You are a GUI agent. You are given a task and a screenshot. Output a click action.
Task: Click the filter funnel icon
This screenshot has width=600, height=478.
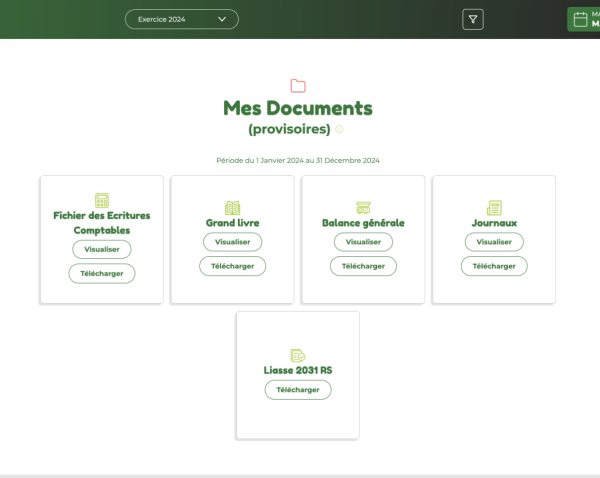[473, 19]
